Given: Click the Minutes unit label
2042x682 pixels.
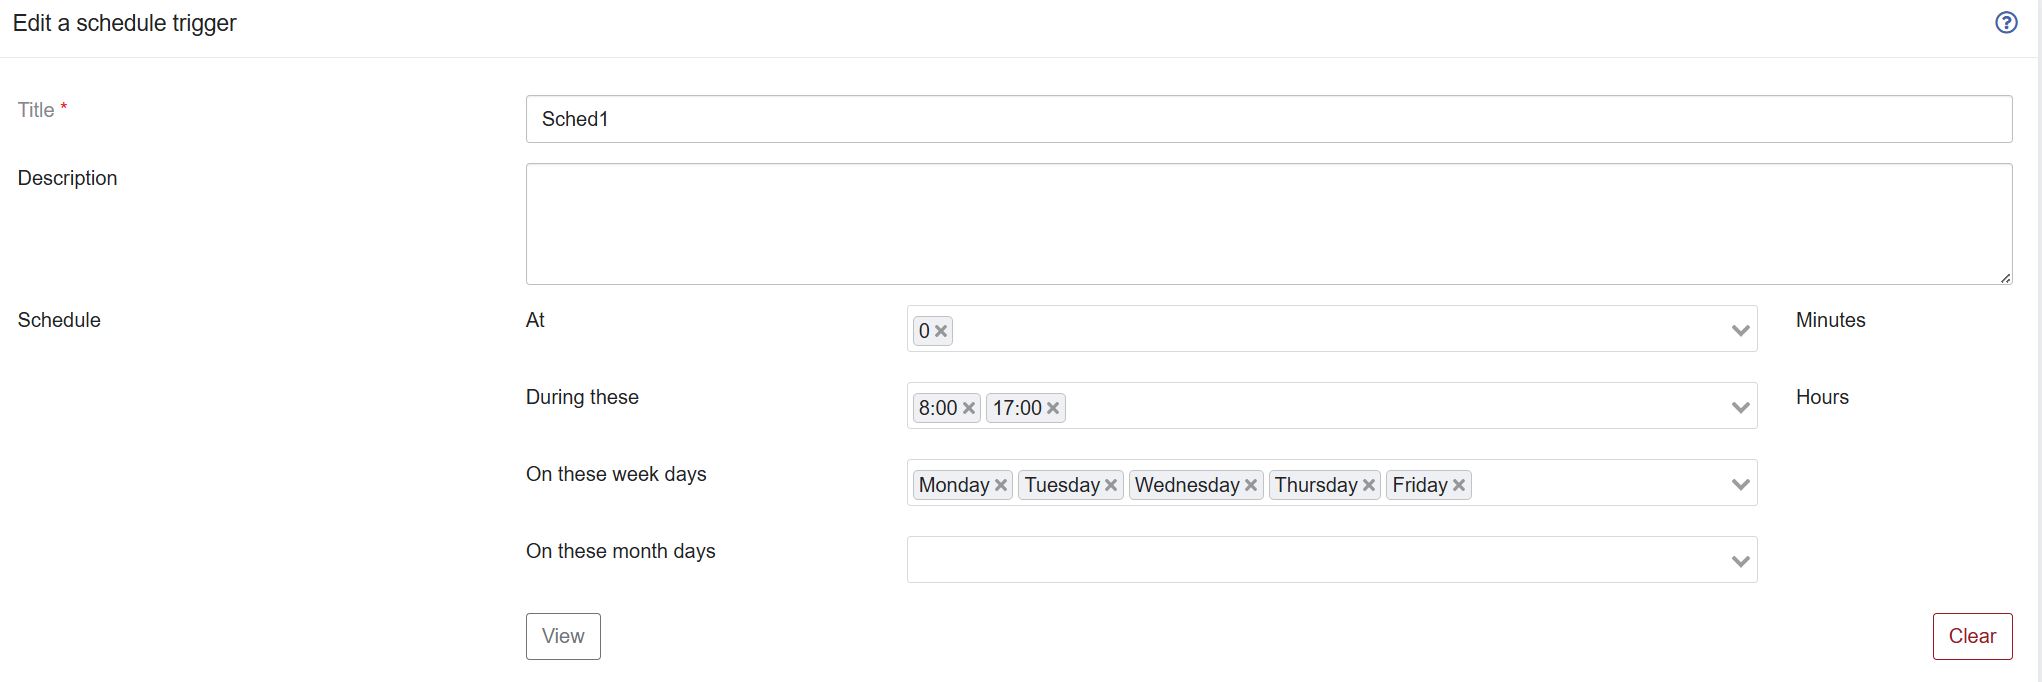Looking at the screenshot, I should 1831,320.
